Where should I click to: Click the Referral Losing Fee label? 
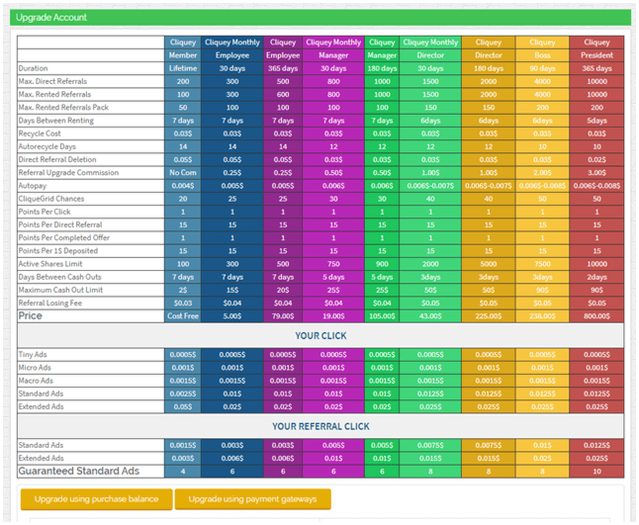[50, 303]
